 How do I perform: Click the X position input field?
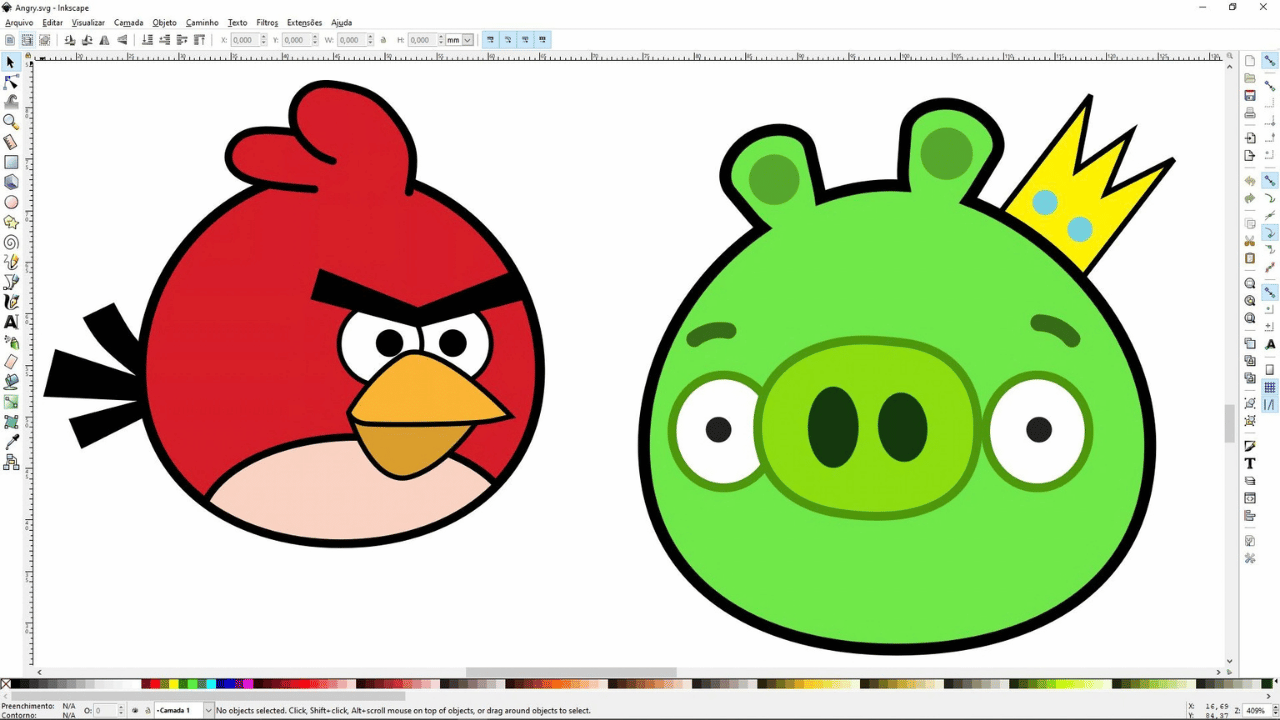pyautogui.click(x=248, y=40)
